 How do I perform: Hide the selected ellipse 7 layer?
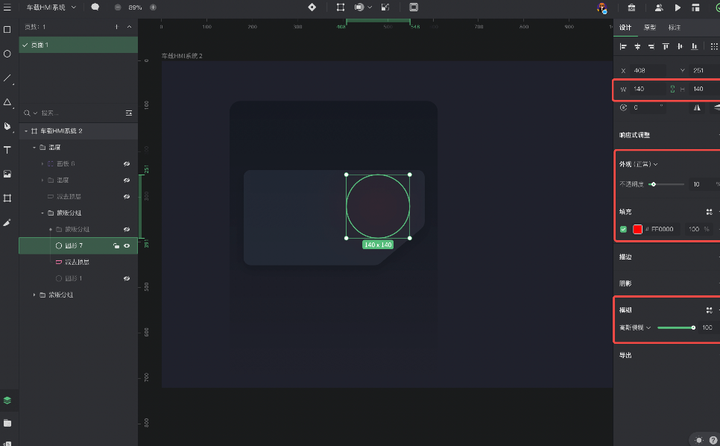(x=127, y=246)
